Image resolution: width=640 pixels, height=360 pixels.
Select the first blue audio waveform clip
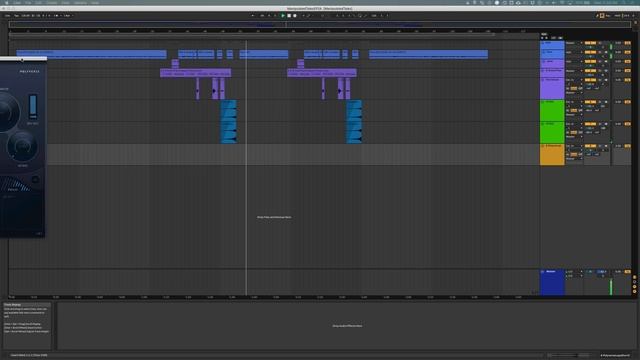pyautogui.click(x=229, y=122)
